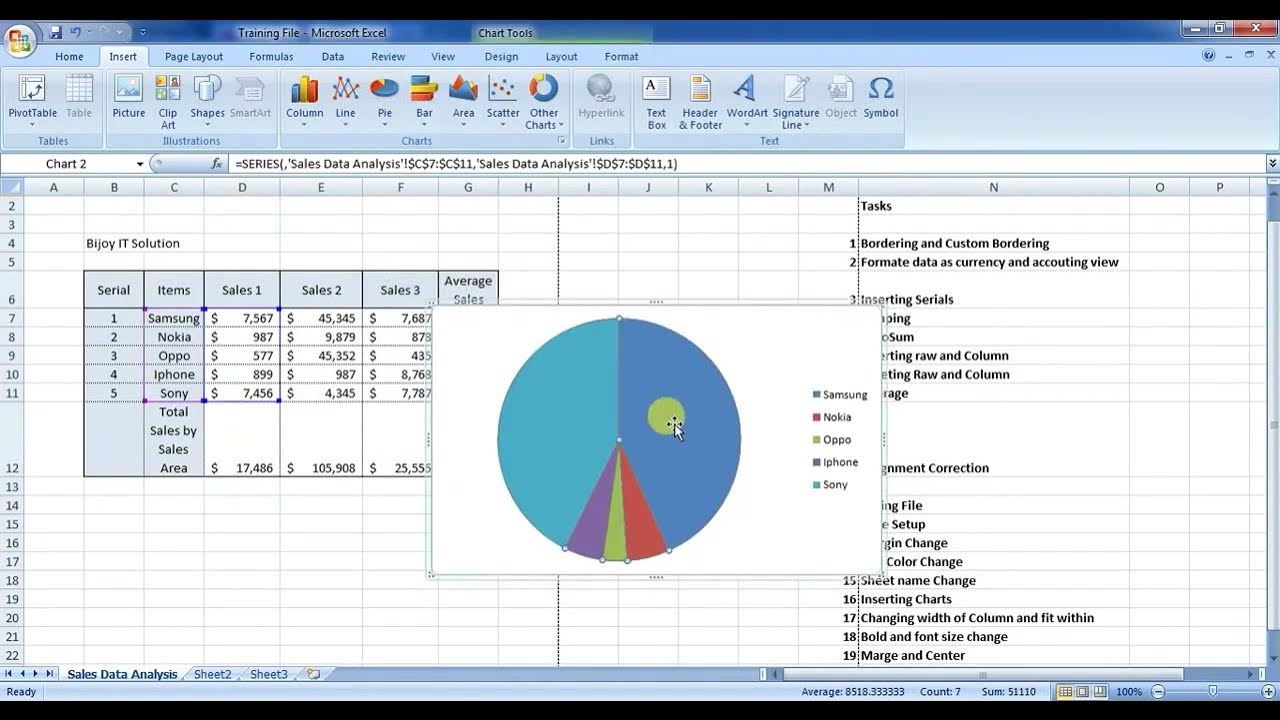This screenshot has width=1280, height=720.
Task: Open the Home ribbon tab
Action: click(x=69, y=57)
